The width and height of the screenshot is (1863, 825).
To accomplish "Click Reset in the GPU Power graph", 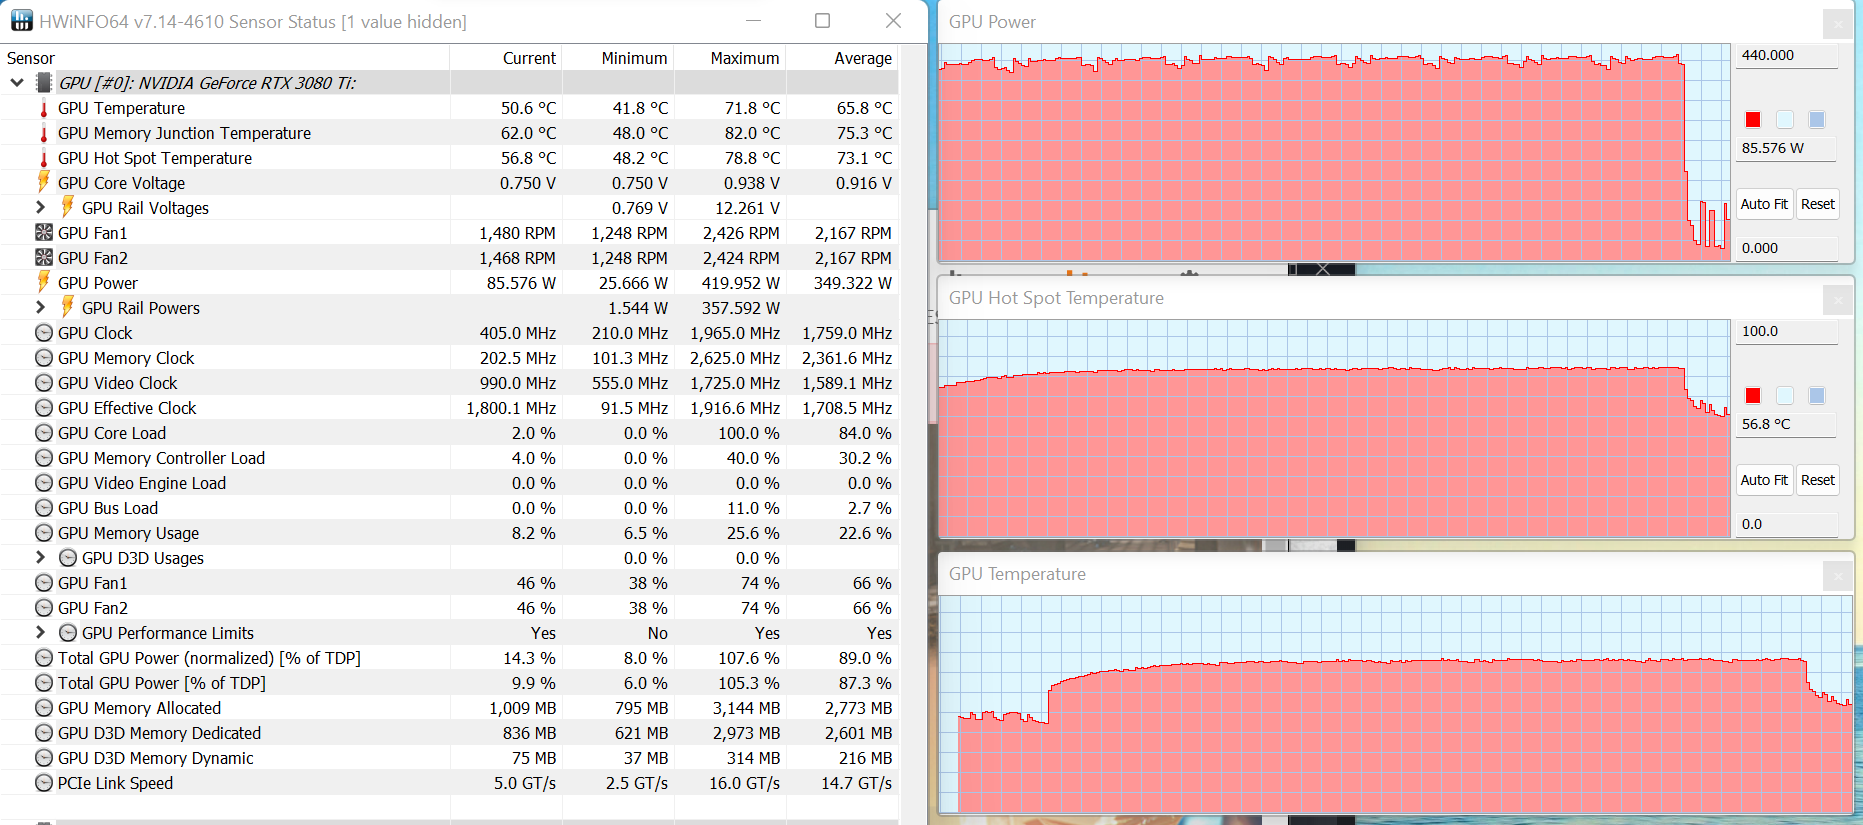I will click(1818, 204).
